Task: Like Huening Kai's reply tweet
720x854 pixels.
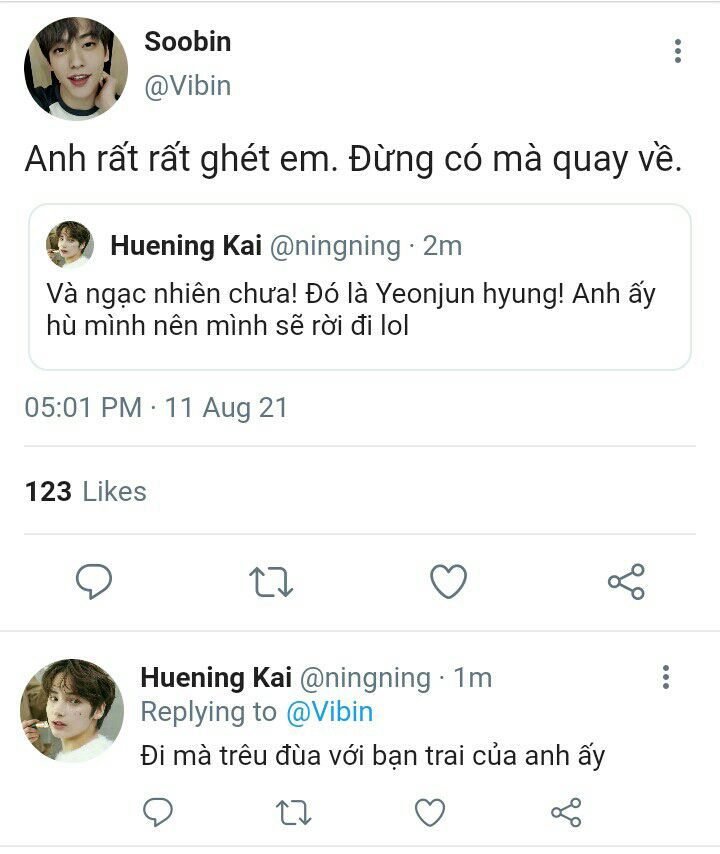Action: point(430,811)
